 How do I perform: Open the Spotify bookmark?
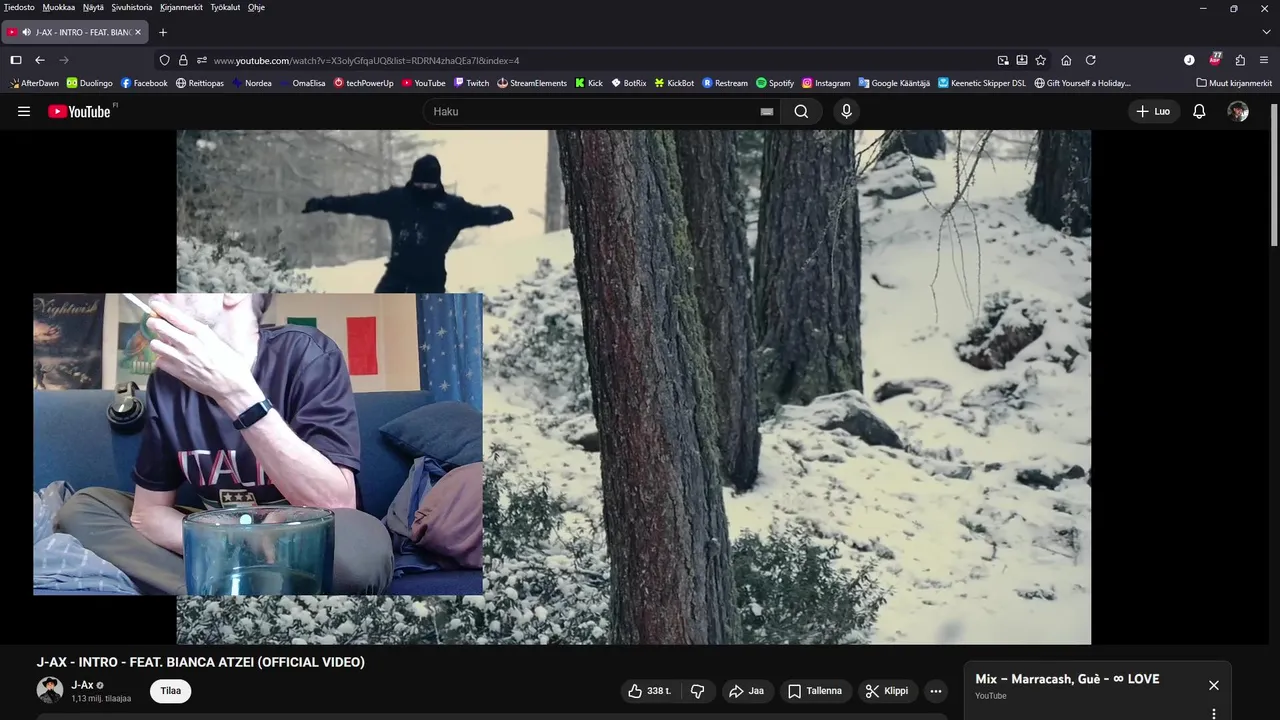[775, 83]
